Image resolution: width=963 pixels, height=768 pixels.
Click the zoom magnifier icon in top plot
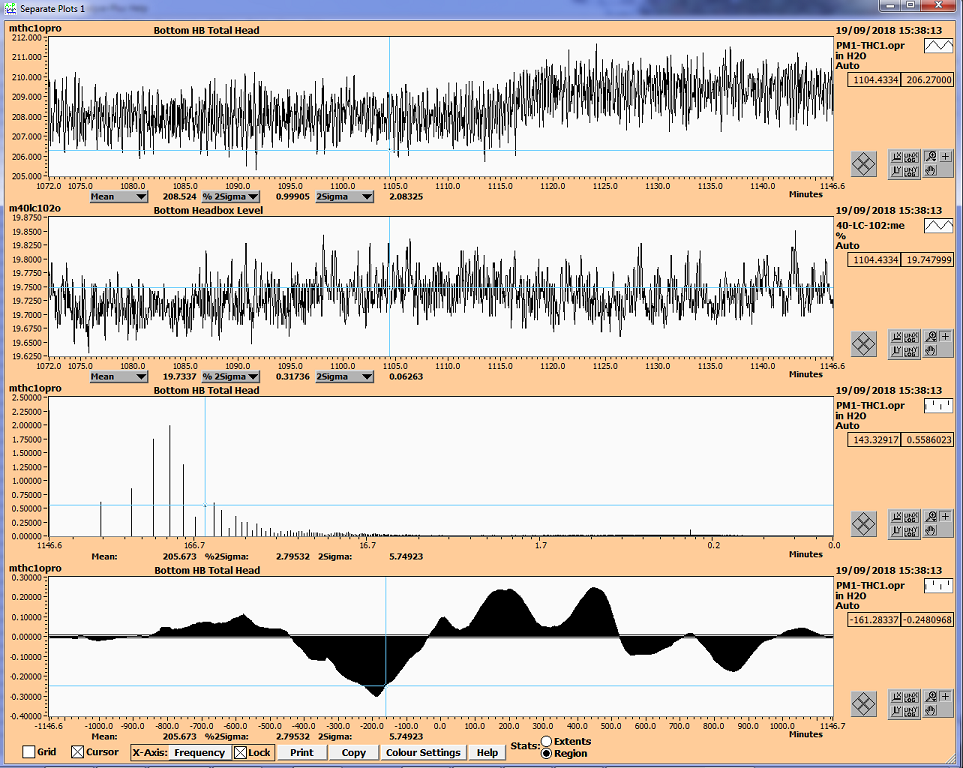[931, 156]
